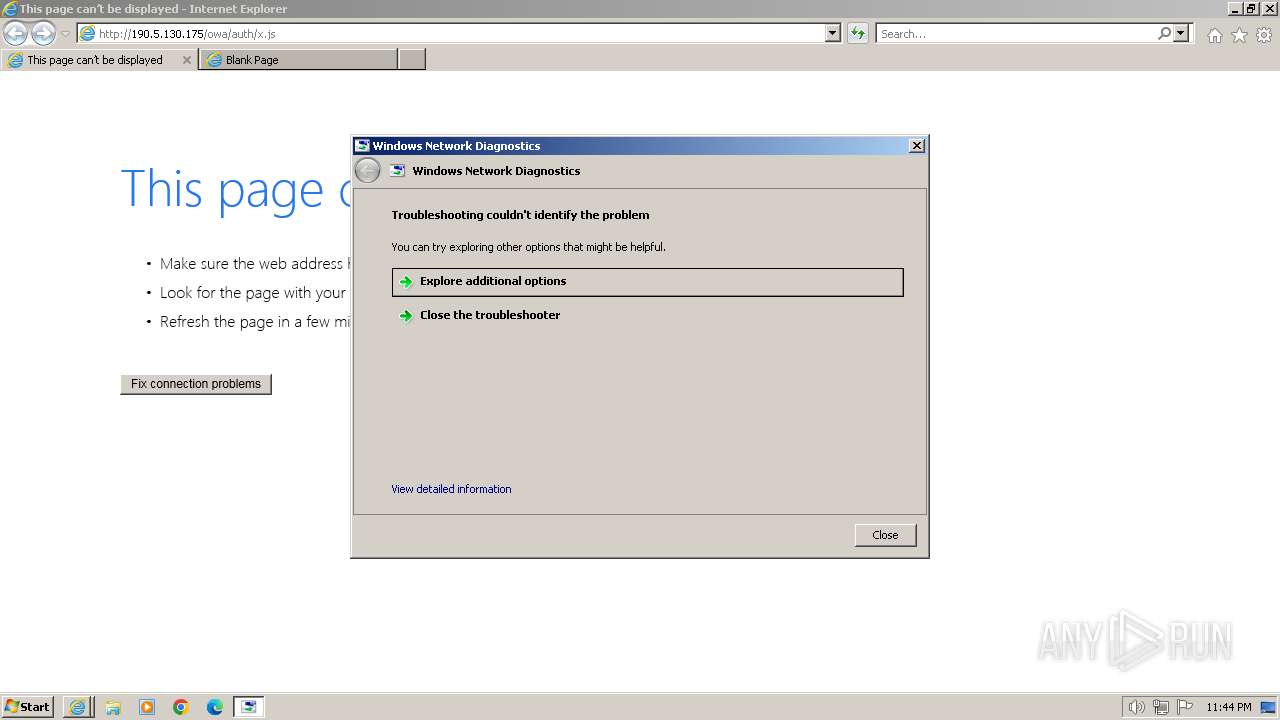Open the File Explorer taskbar icon
This screenshot has height=720, width=1280.
click(113, 707)
